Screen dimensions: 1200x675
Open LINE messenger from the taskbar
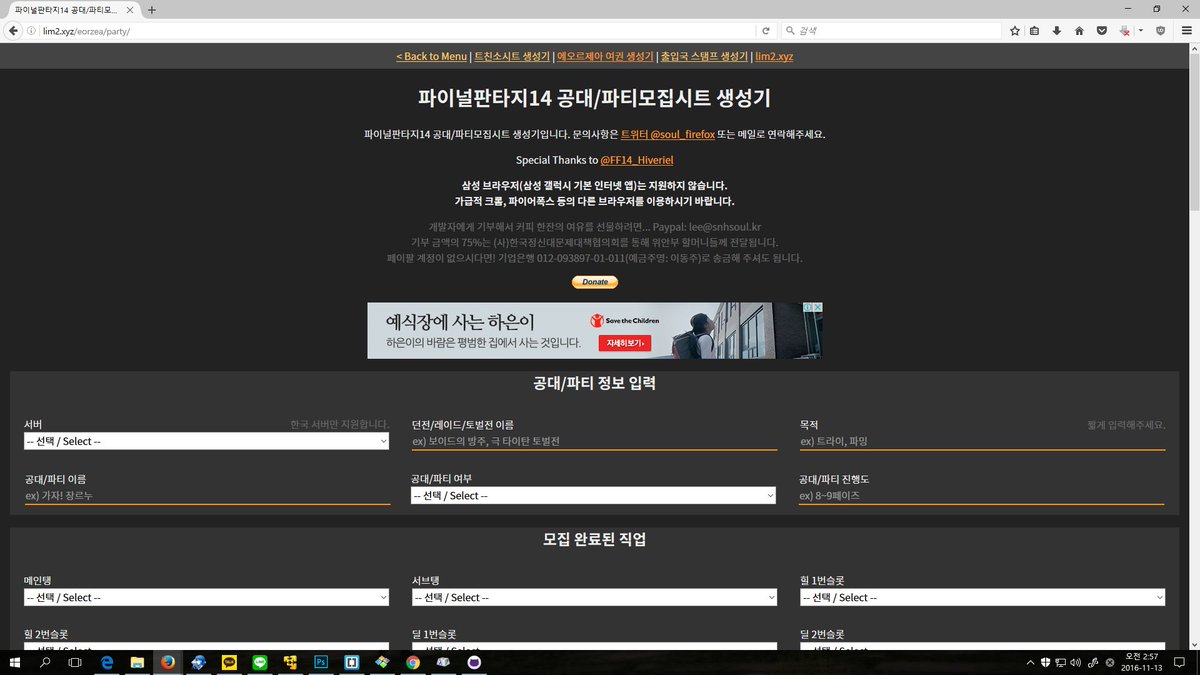coord(260,662)
